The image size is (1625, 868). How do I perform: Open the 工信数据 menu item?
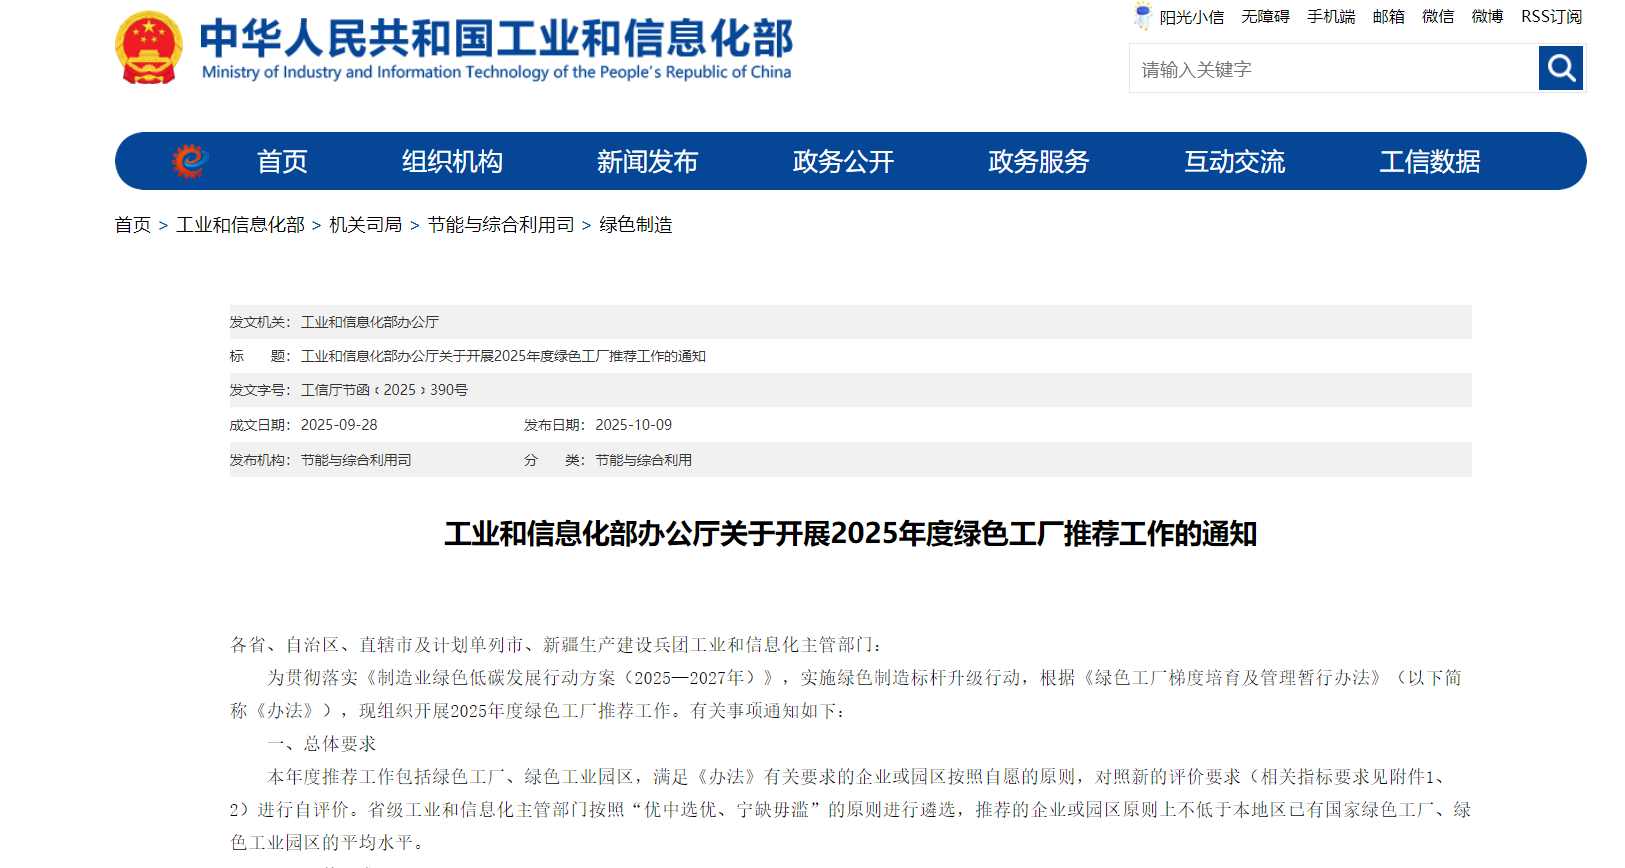(x=1429, y=161)
